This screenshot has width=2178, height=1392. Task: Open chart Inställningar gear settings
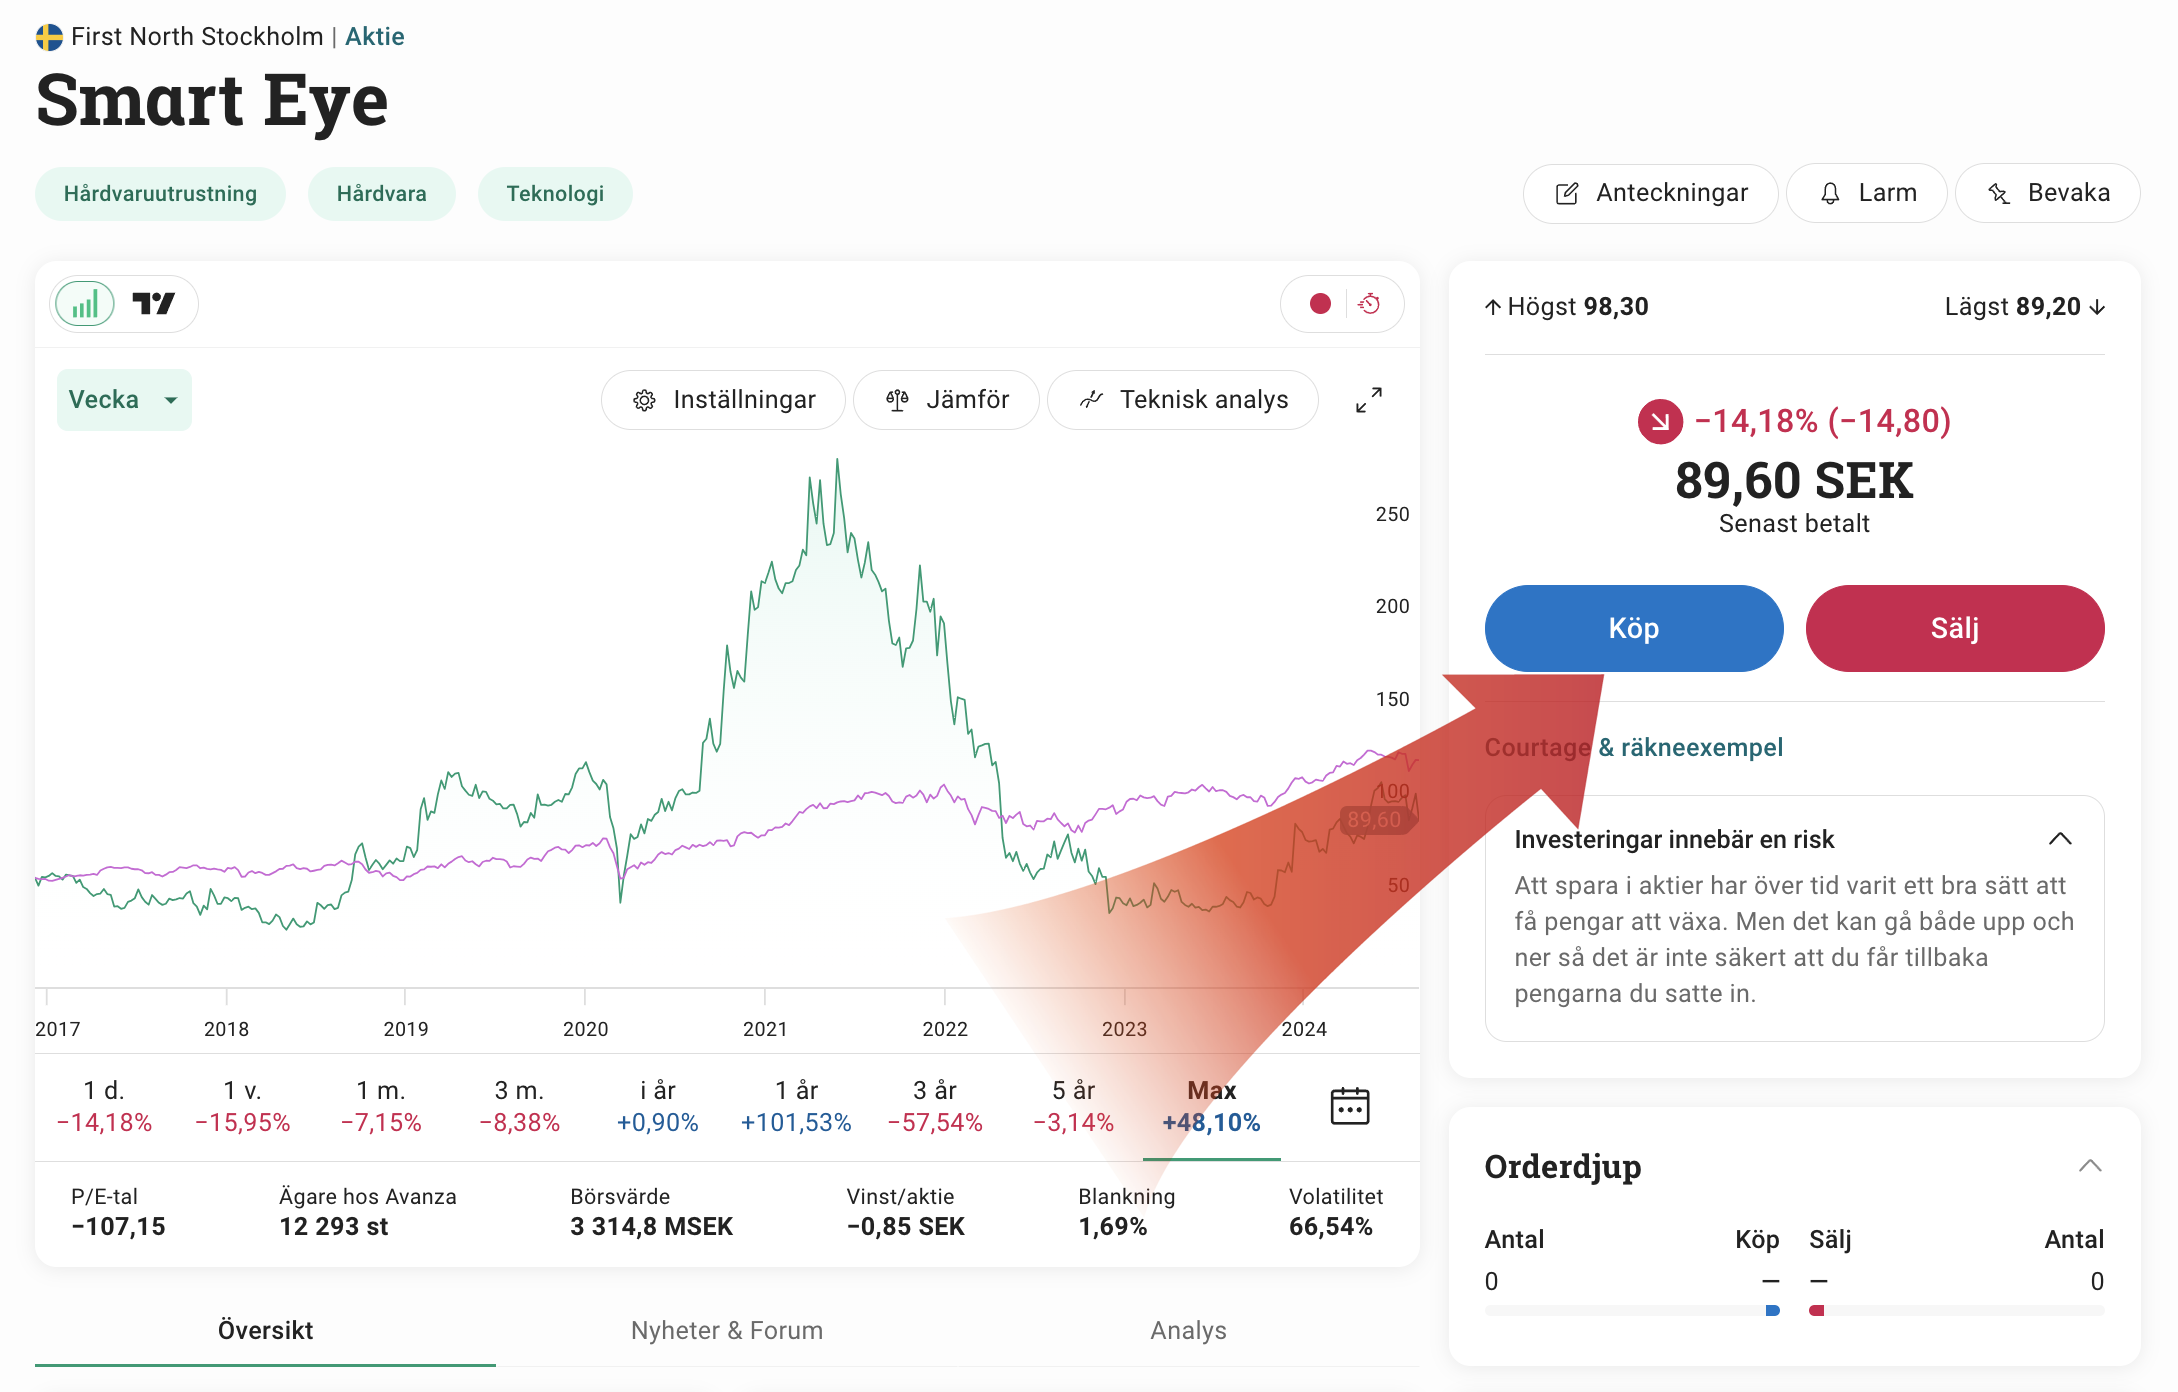coord(724,400)
